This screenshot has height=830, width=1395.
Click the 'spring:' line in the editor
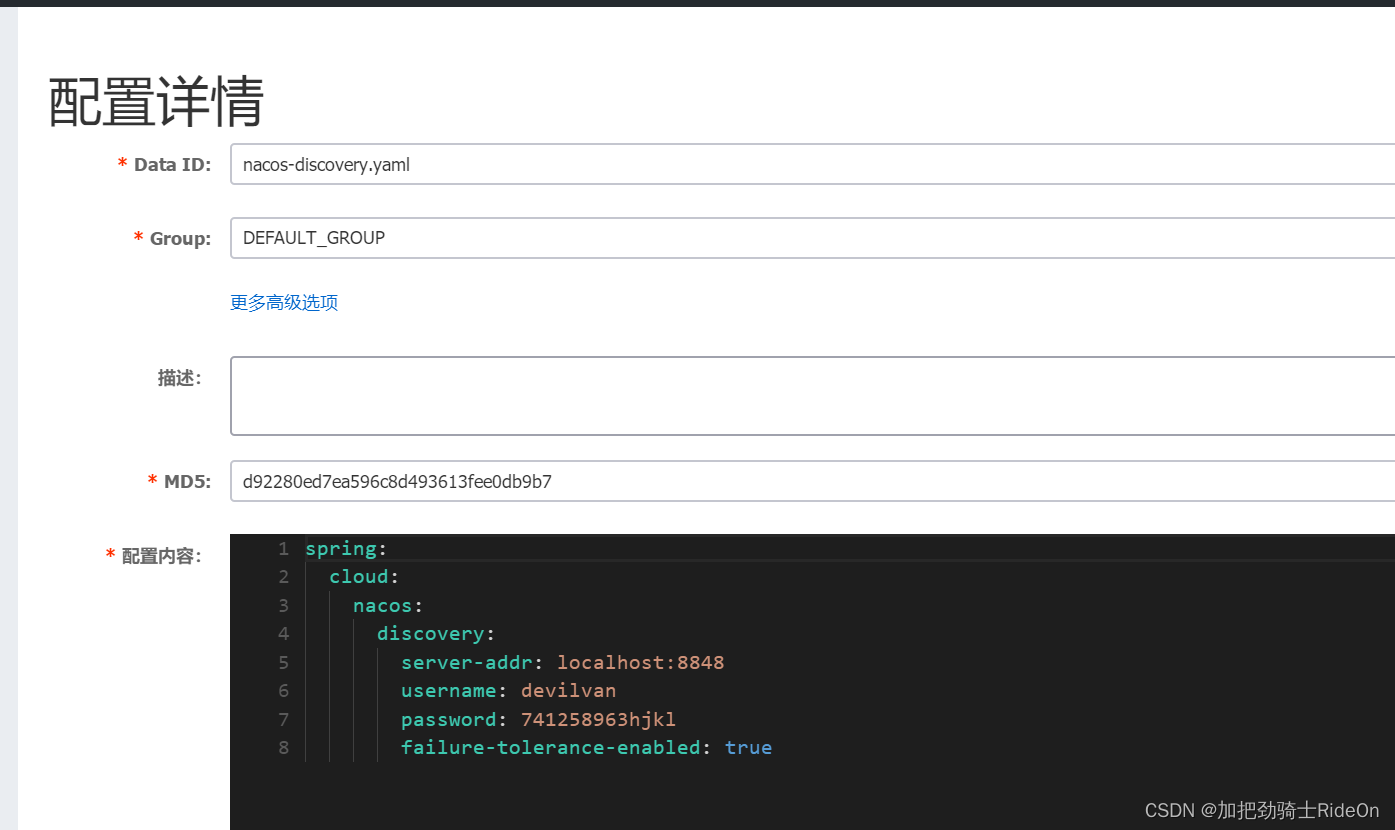pos(346,549)
